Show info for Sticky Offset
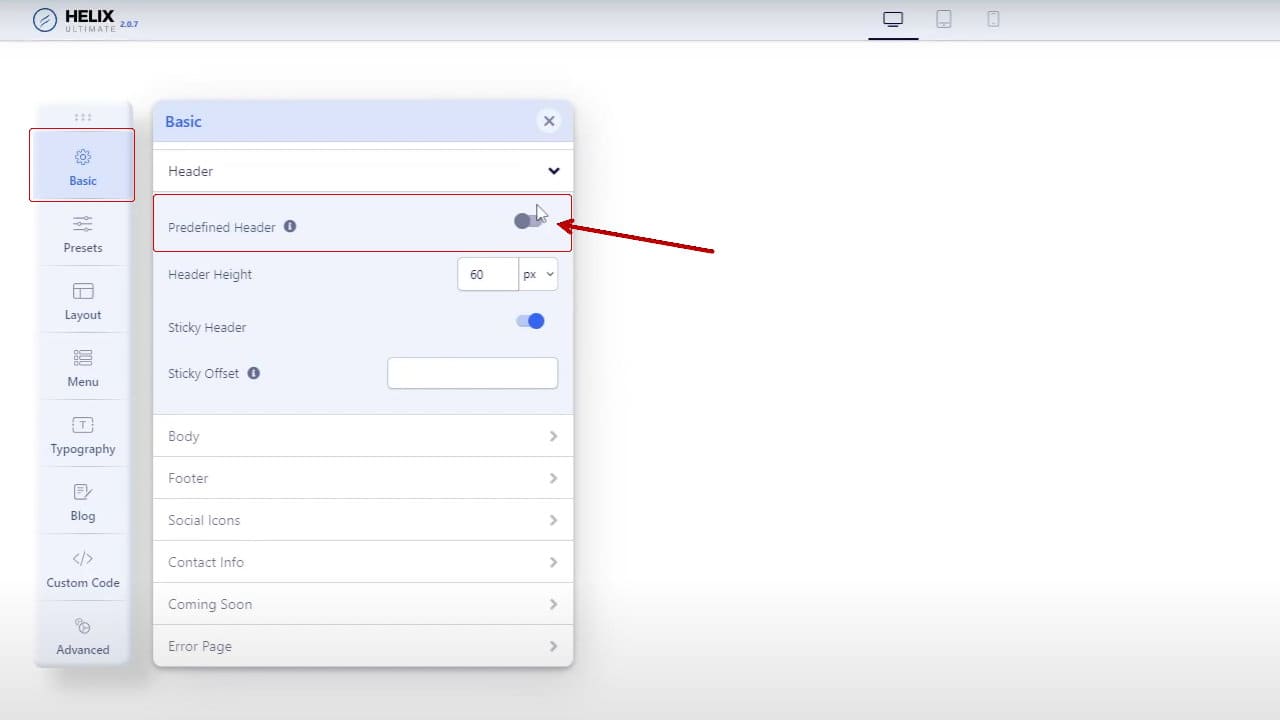Screen dimensions: 1280x720 point(254,373)
